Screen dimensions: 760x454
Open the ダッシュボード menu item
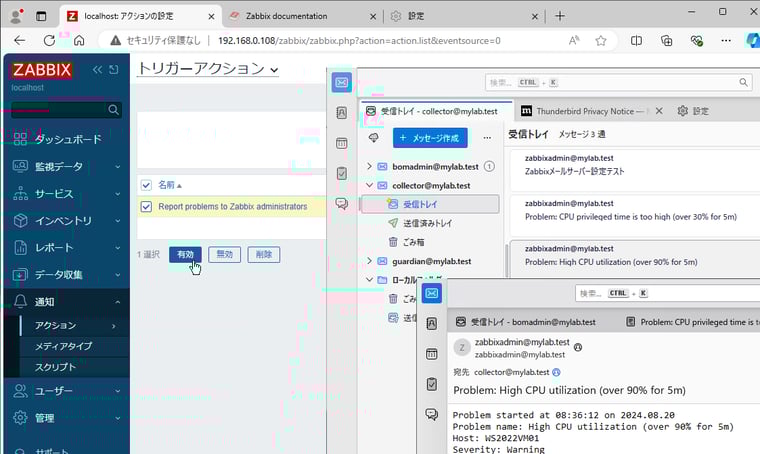pos(68,139)
